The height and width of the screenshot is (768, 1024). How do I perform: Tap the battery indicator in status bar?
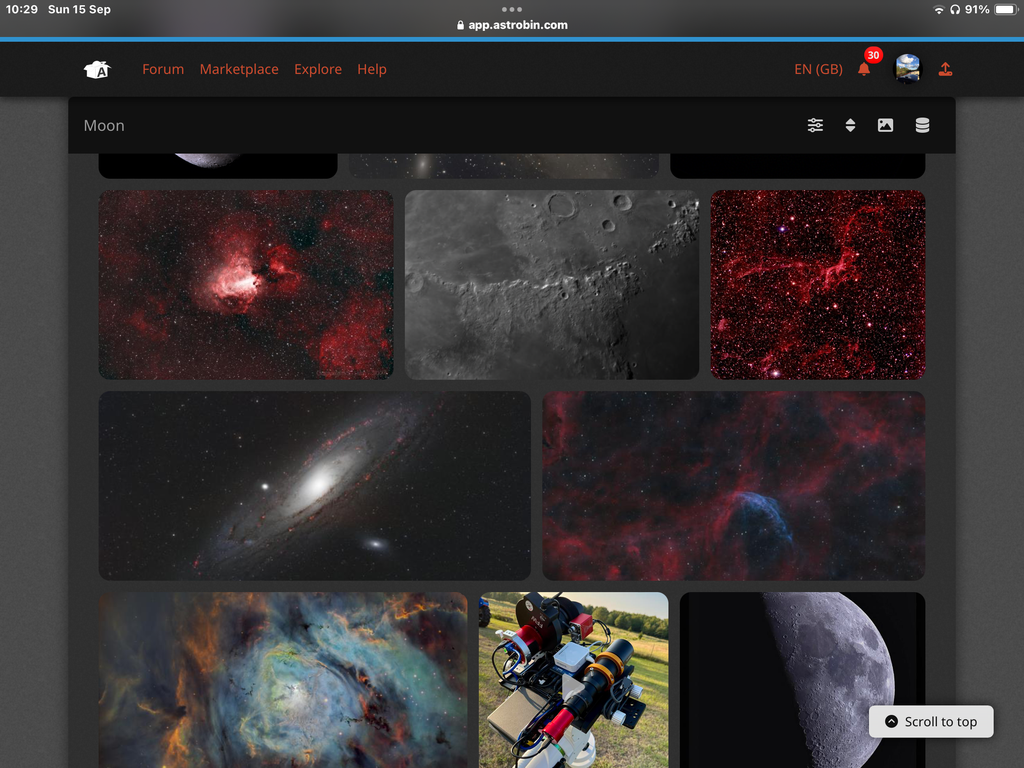pos(1006,9)
